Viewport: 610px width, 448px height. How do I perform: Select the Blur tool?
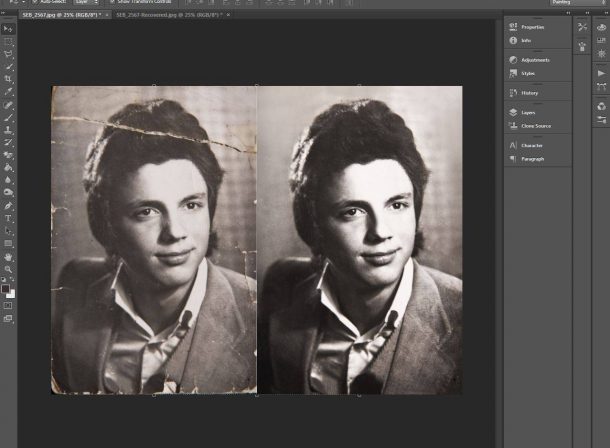(x=8, y=180)
